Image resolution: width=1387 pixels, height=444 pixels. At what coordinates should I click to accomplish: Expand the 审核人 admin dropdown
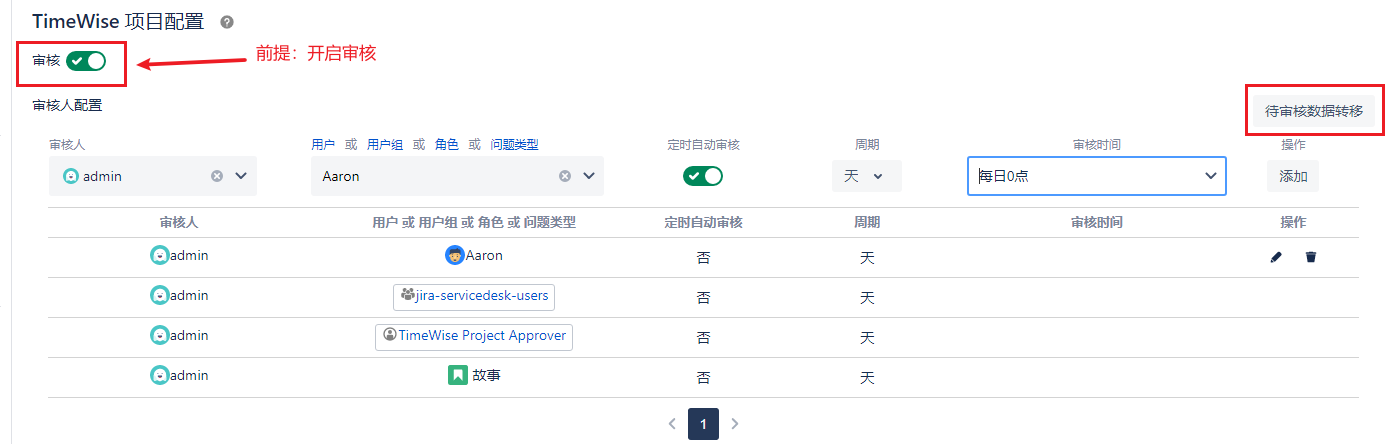point(241,176)
